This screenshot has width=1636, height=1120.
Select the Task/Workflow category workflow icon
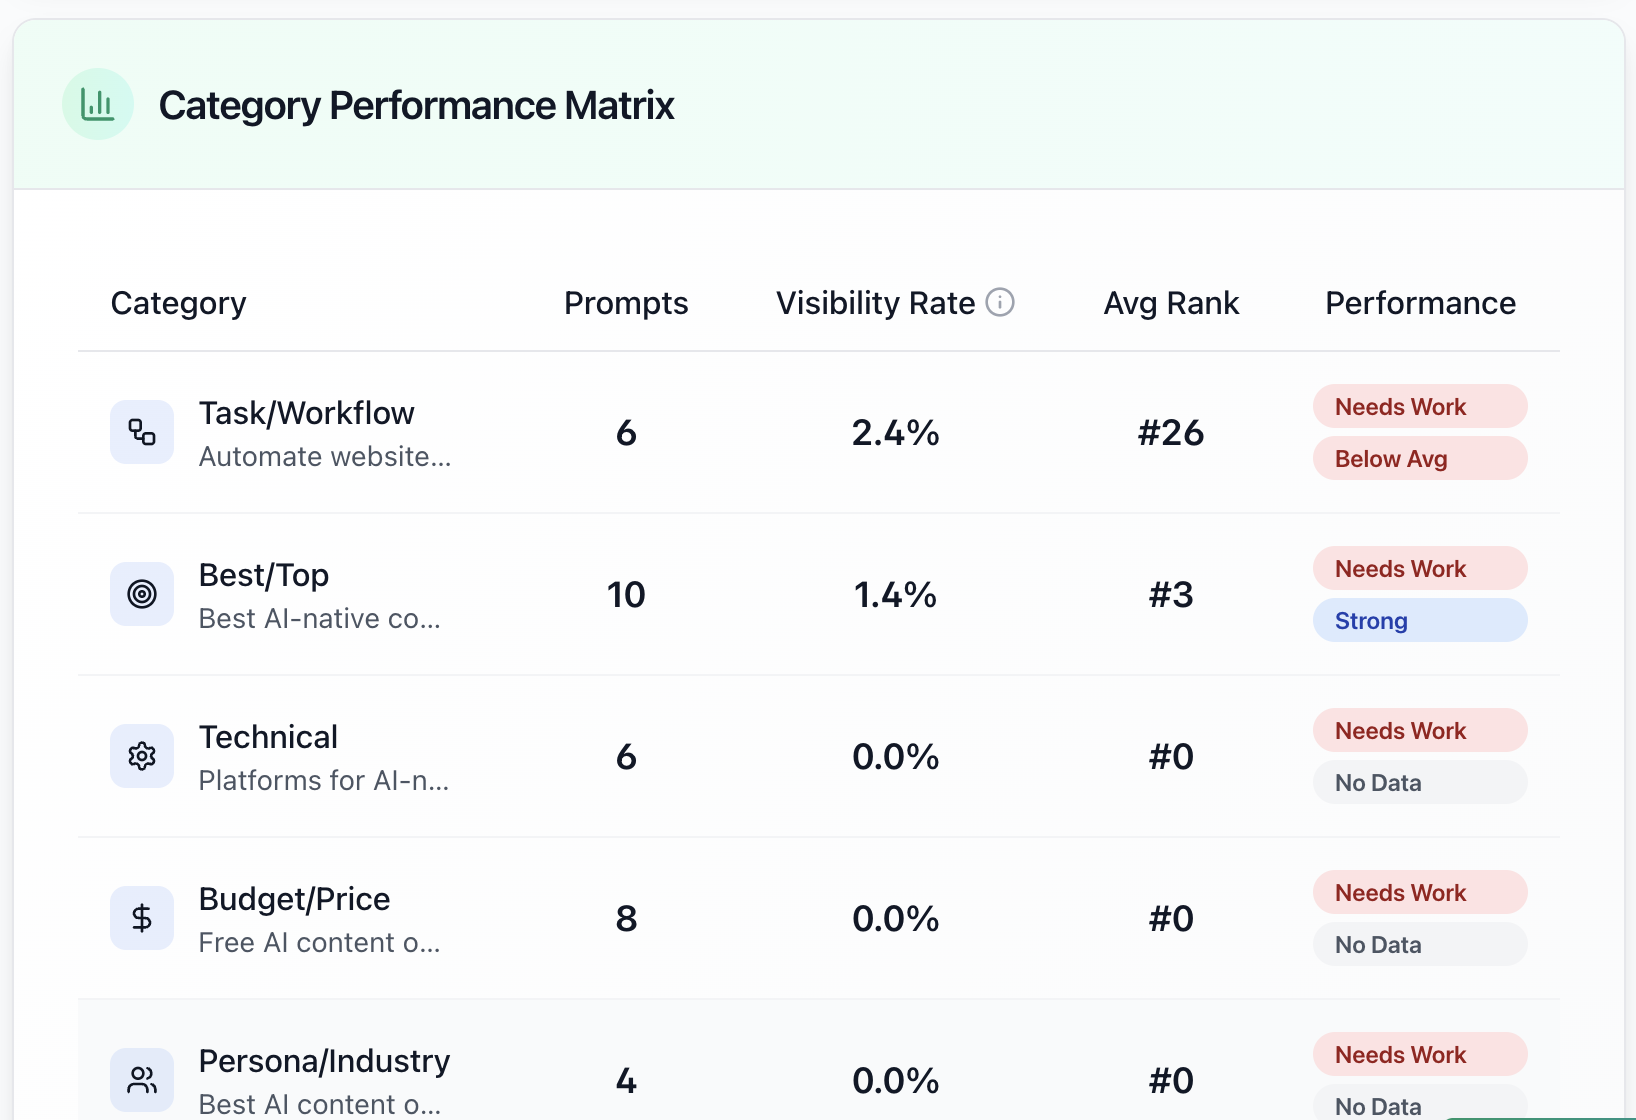pyautogui.click(x=141, y=432)
